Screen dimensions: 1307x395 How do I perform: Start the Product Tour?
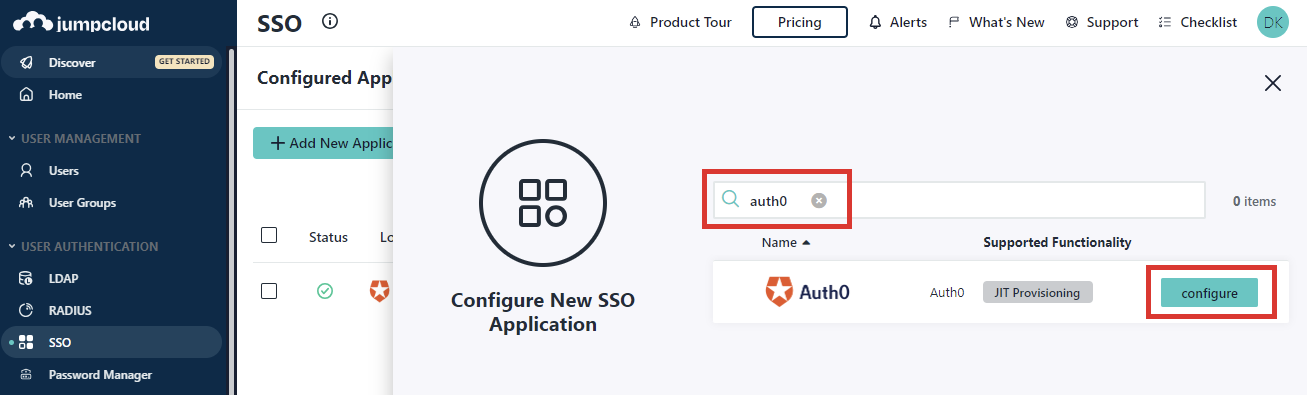pyautogui.click(x=680, y=22)
